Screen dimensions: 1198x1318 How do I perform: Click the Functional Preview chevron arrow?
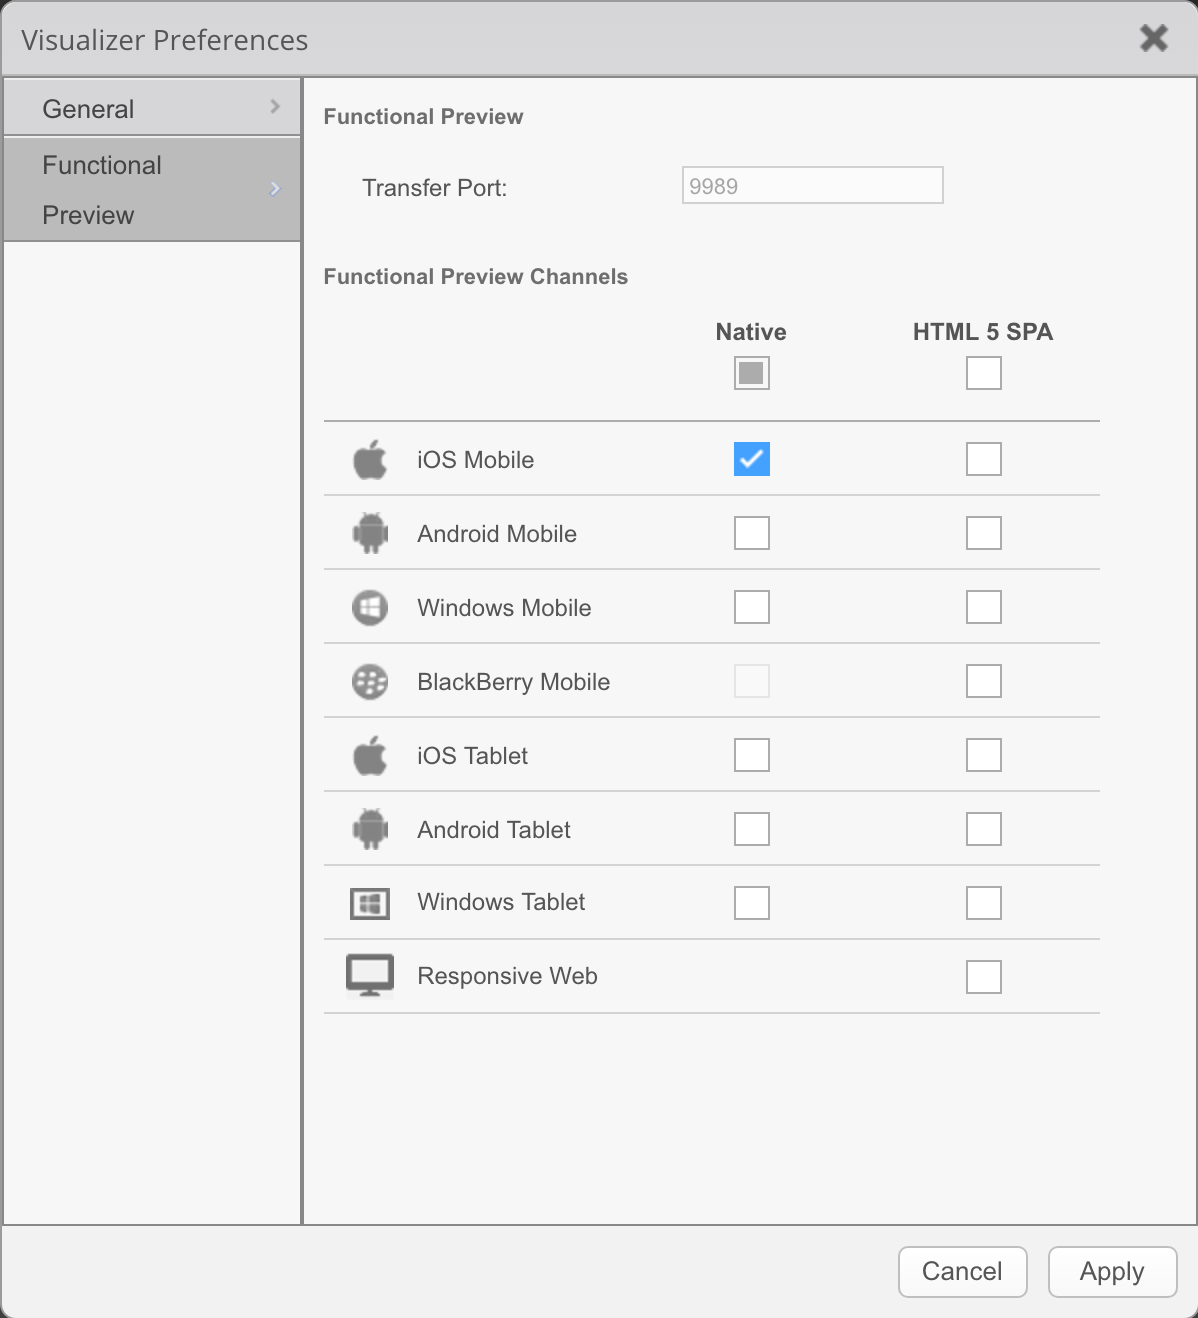pyautogui.click(x=275, y=189)
